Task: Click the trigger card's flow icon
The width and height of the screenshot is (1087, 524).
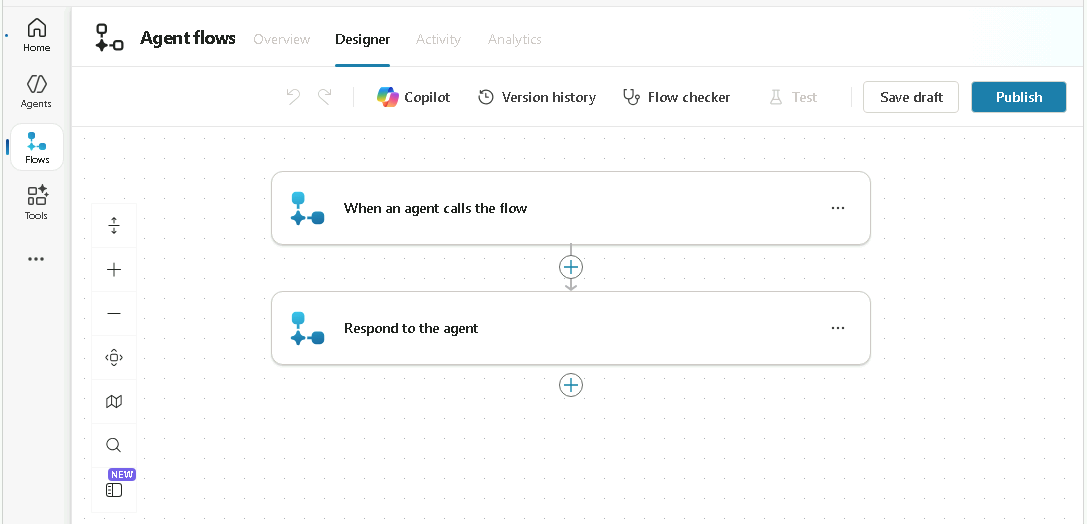Action: point(307,208)
